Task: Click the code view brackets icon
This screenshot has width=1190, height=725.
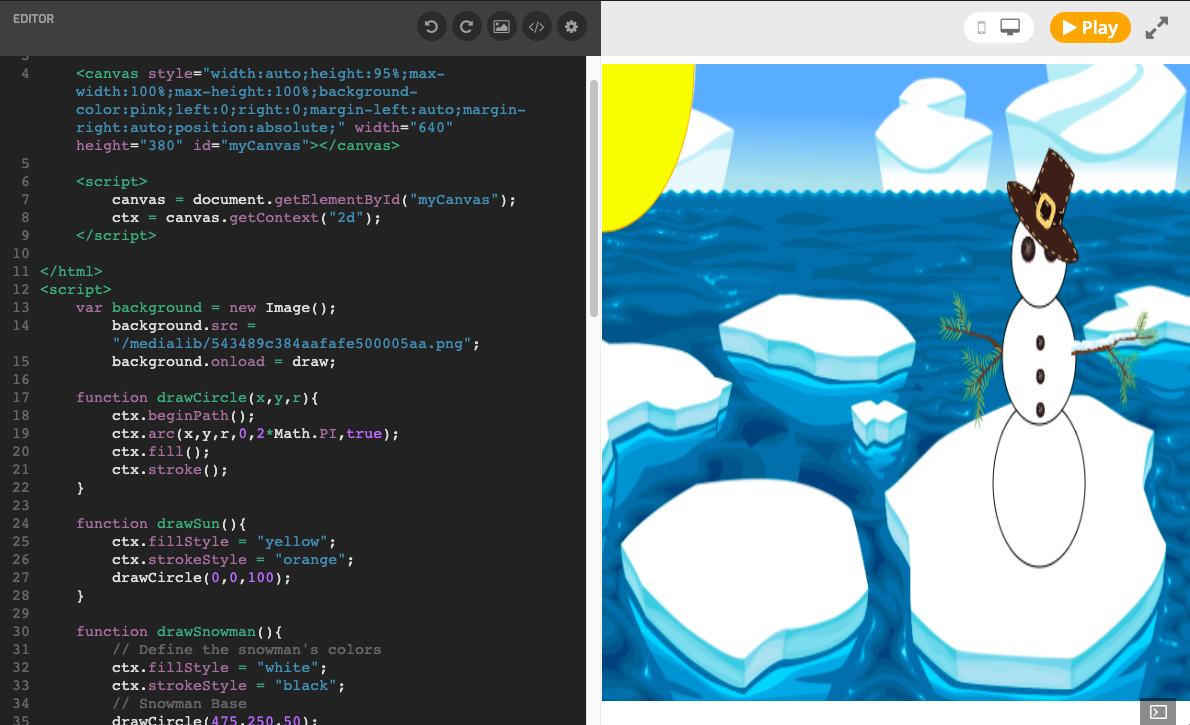Action: click(x=537, y=27)
